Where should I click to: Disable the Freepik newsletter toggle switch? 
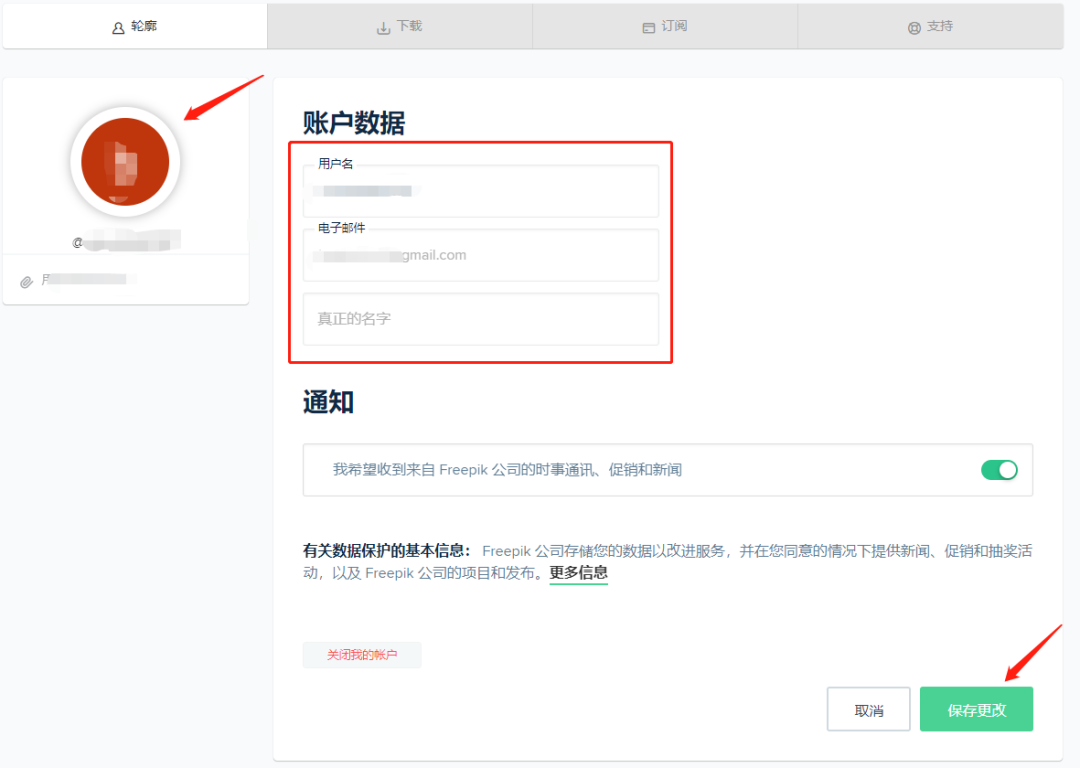[999, 470]
